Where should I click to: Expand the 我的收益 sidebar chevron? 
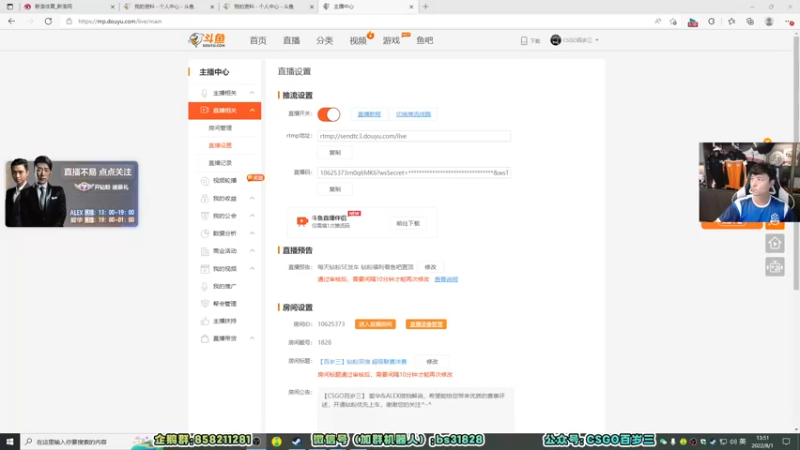pos(252,198)
